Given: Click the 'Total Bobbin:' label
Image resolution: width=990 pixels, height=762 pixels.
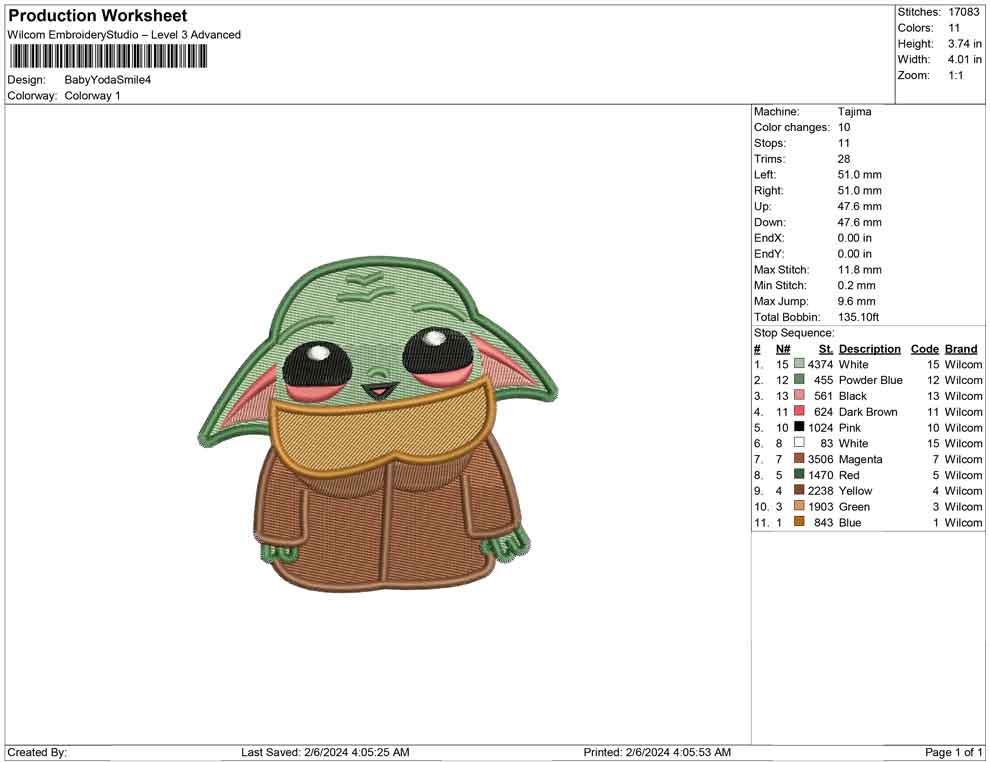Looking at the screenshot, I should [x=787, y=317].
